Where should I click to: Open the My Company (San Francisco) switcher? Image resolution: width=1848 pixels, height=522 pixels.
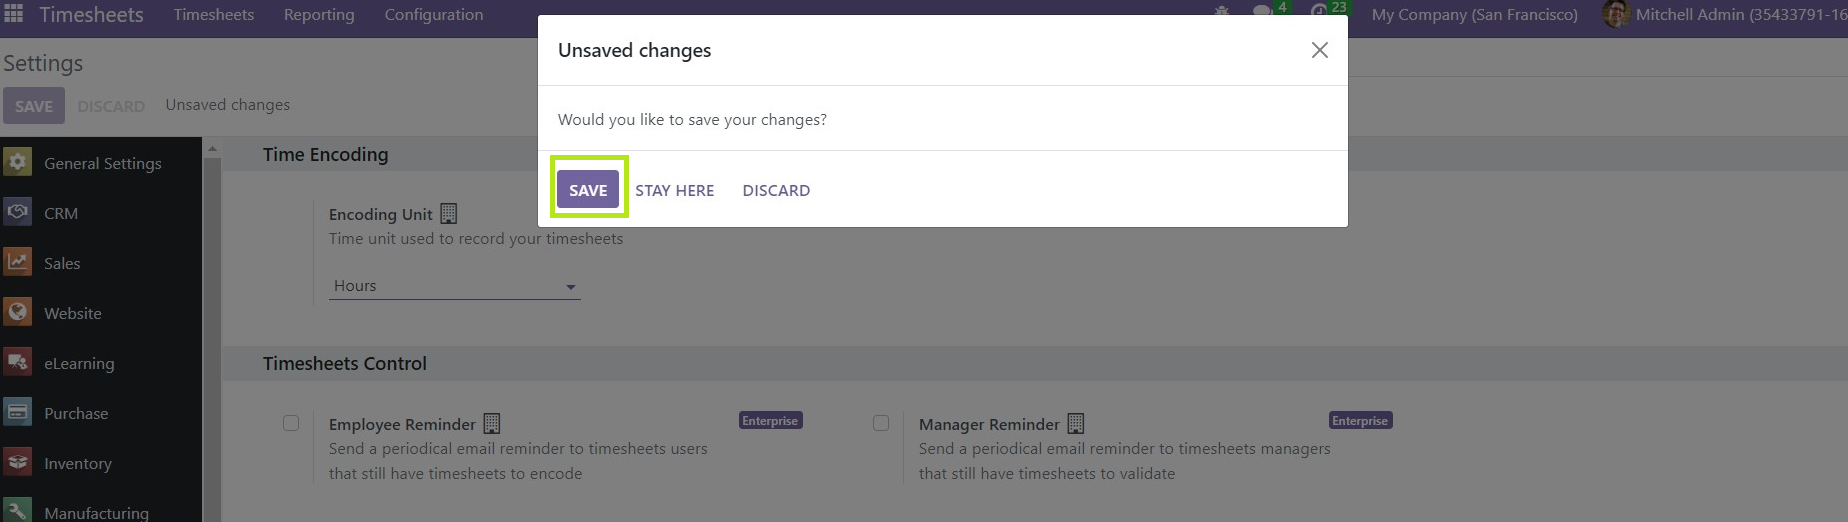click(1474, 15)
